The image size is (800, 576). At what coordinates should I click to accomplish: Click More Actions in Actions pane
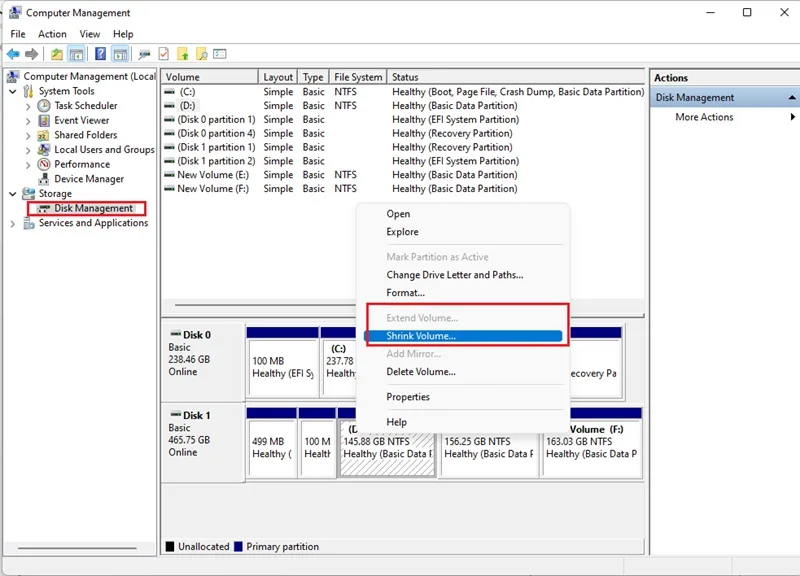704,117
